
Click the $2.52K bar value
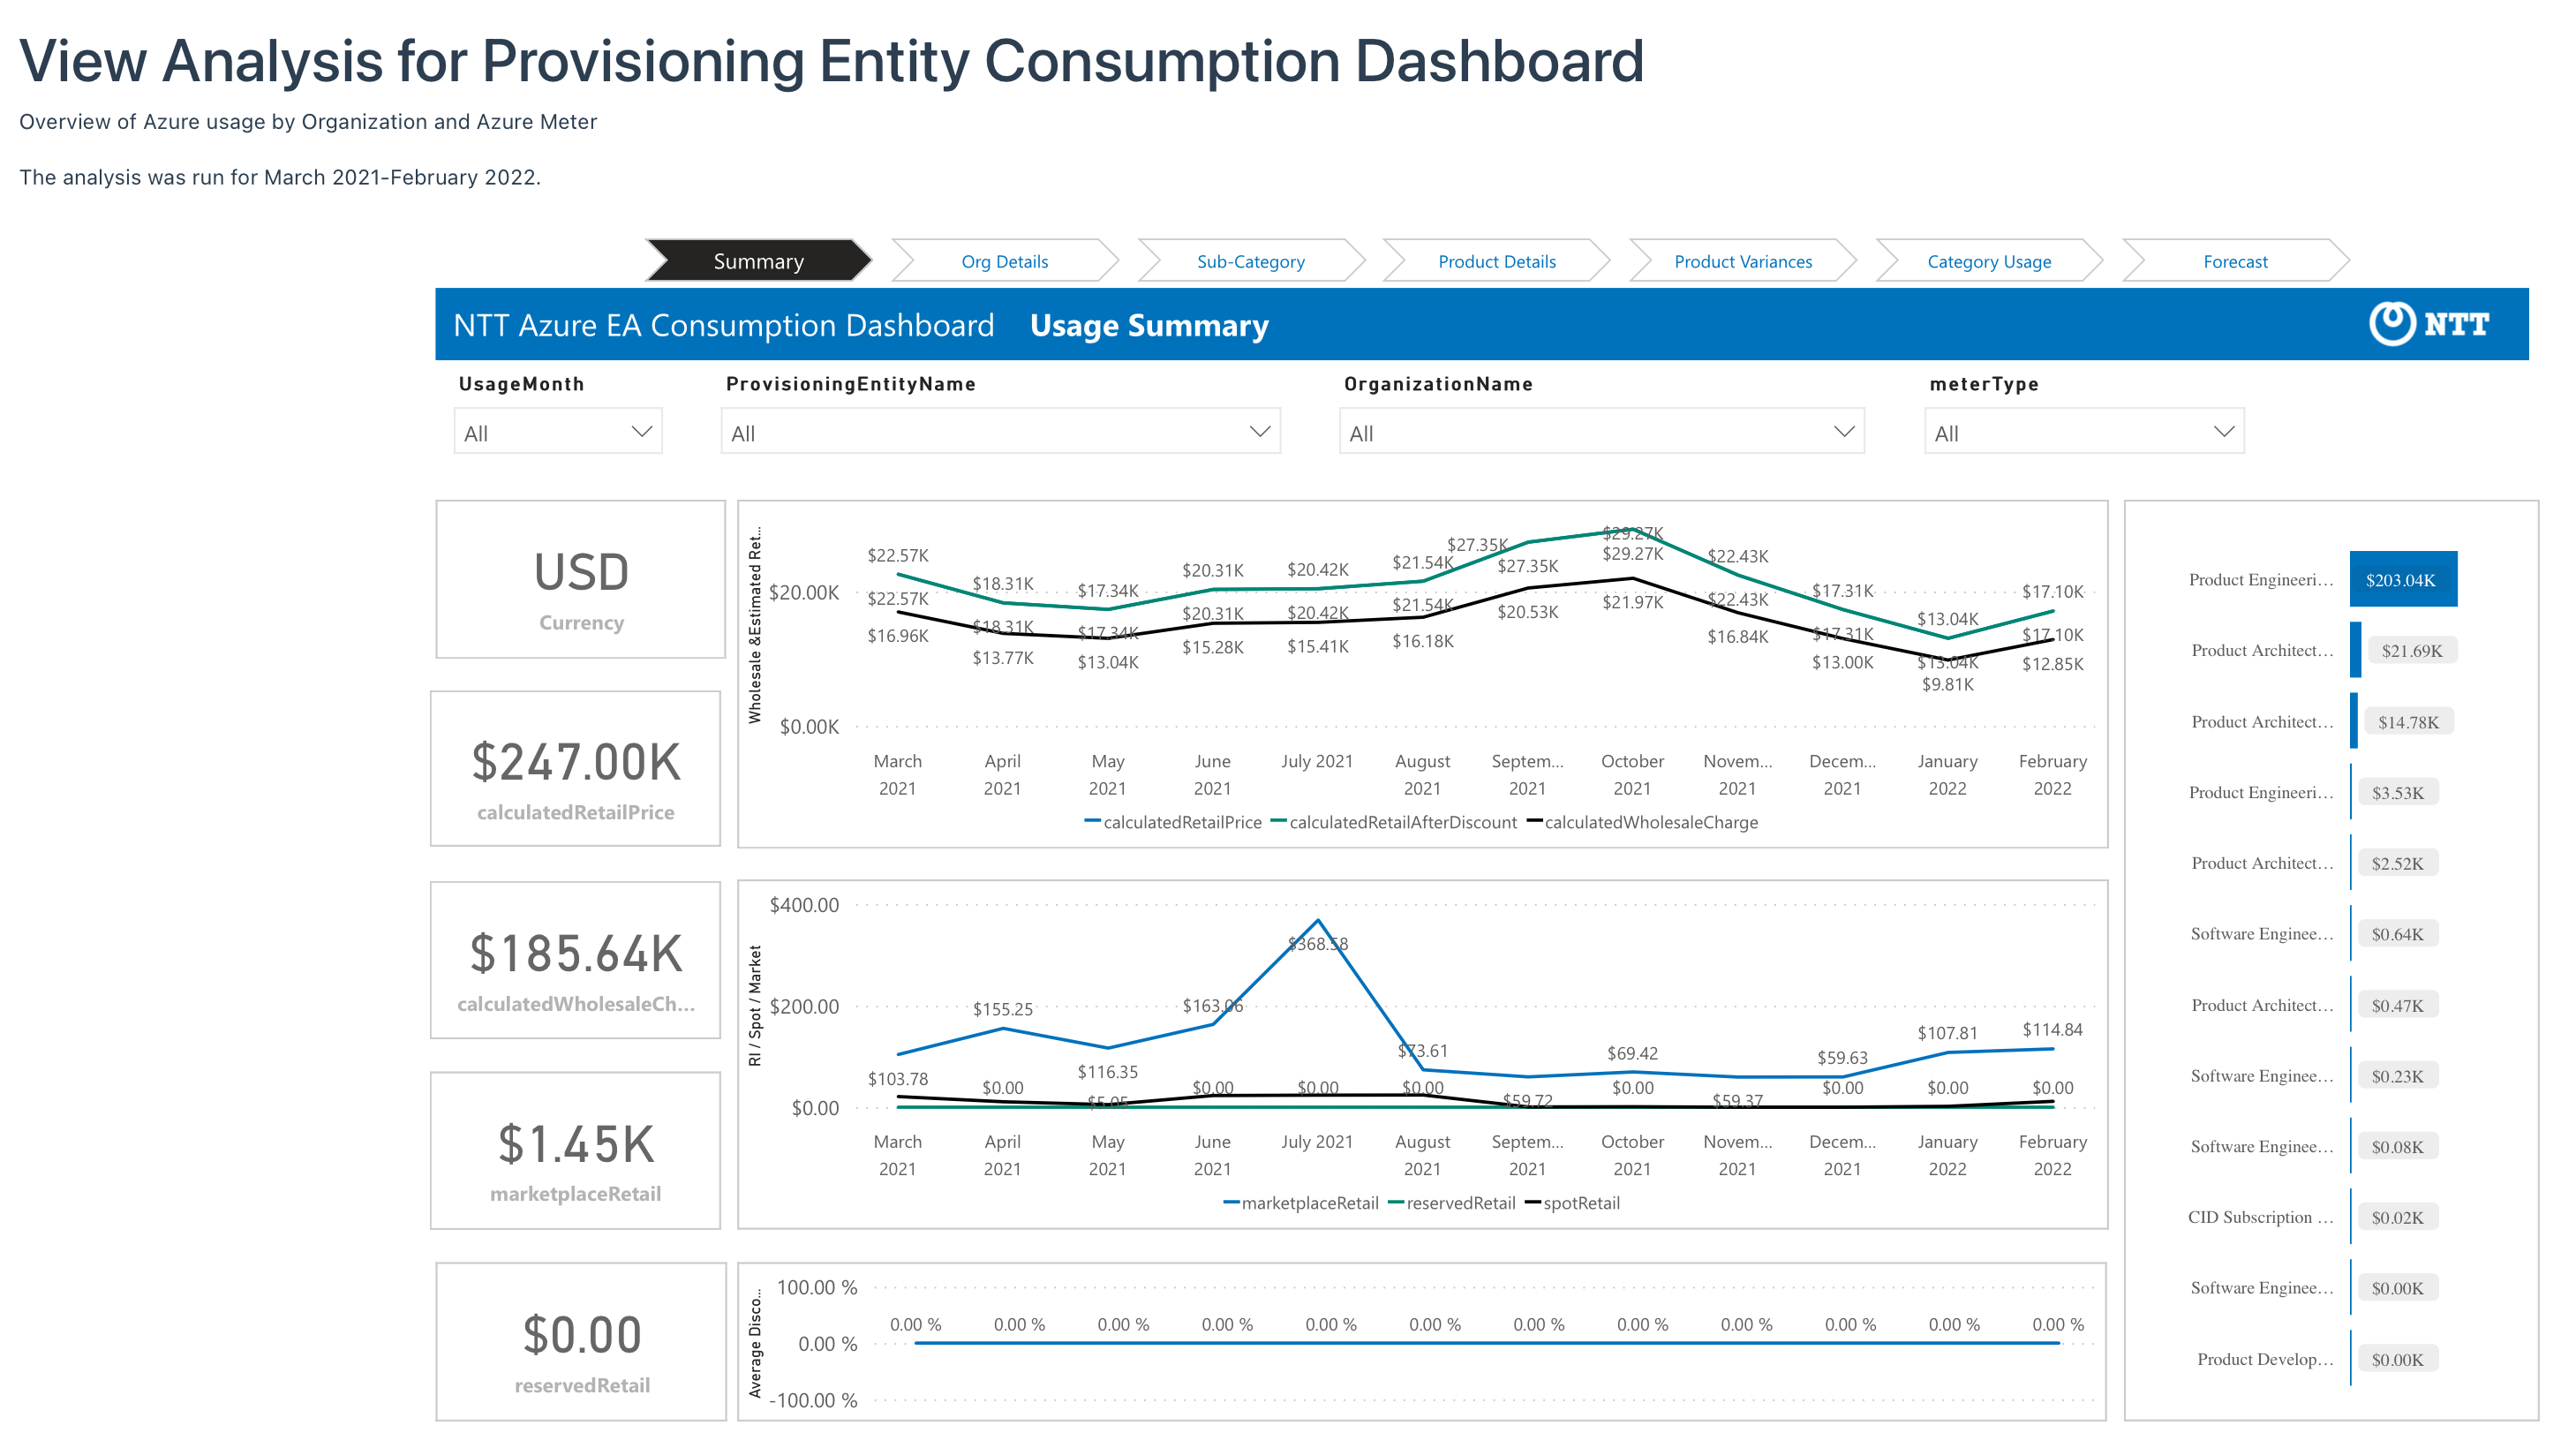click(2397, 863)
